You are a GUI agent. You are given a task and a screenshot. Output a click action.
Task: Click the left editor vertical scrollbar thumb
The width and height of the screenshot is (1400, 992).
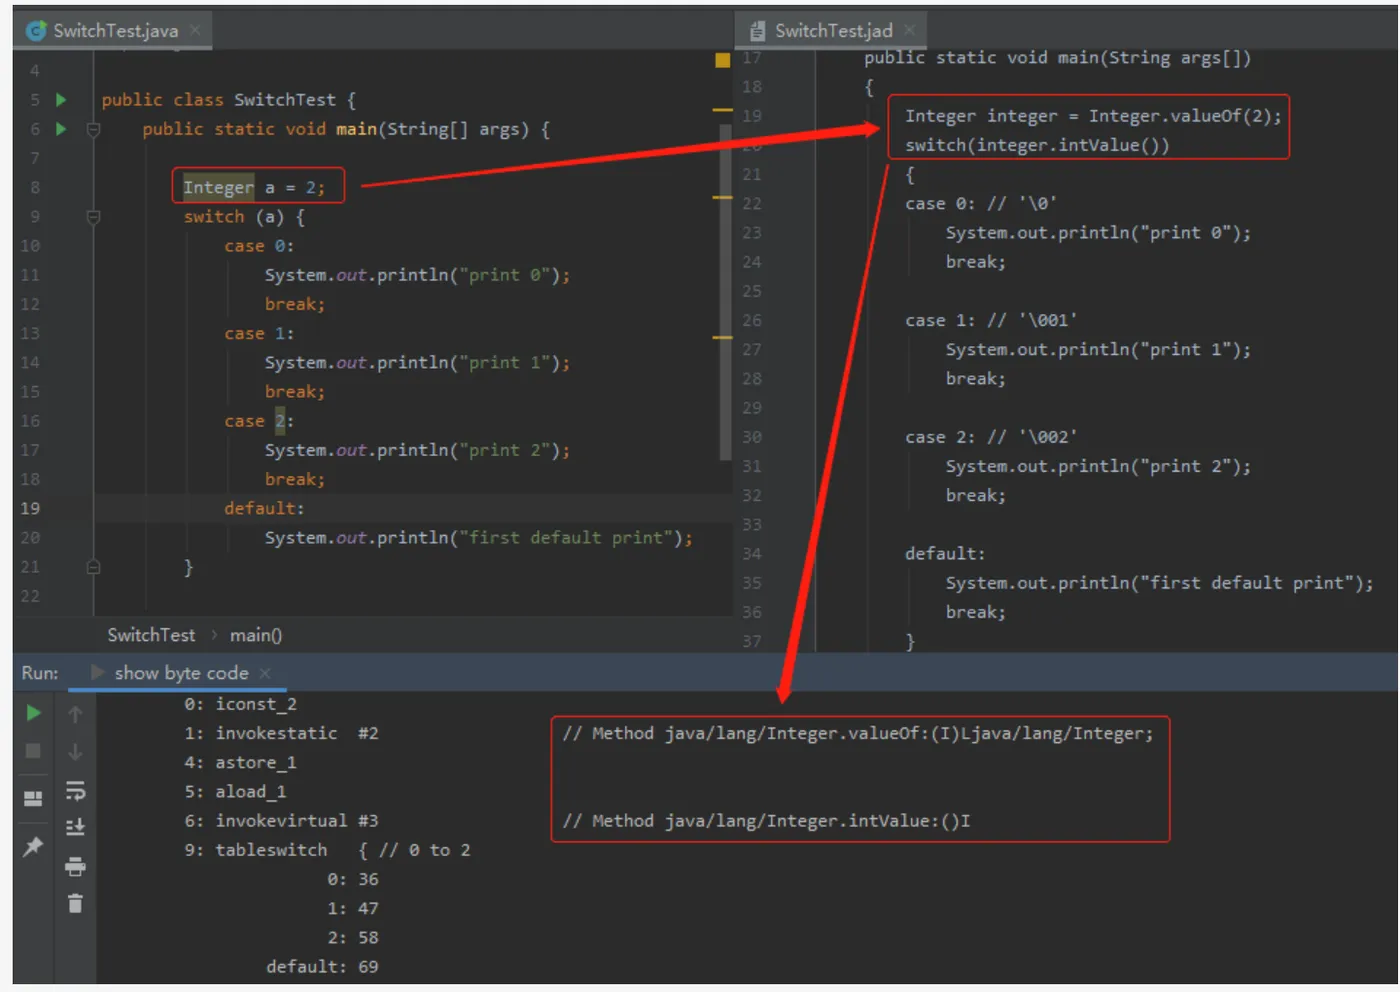(x=725, y=292)
